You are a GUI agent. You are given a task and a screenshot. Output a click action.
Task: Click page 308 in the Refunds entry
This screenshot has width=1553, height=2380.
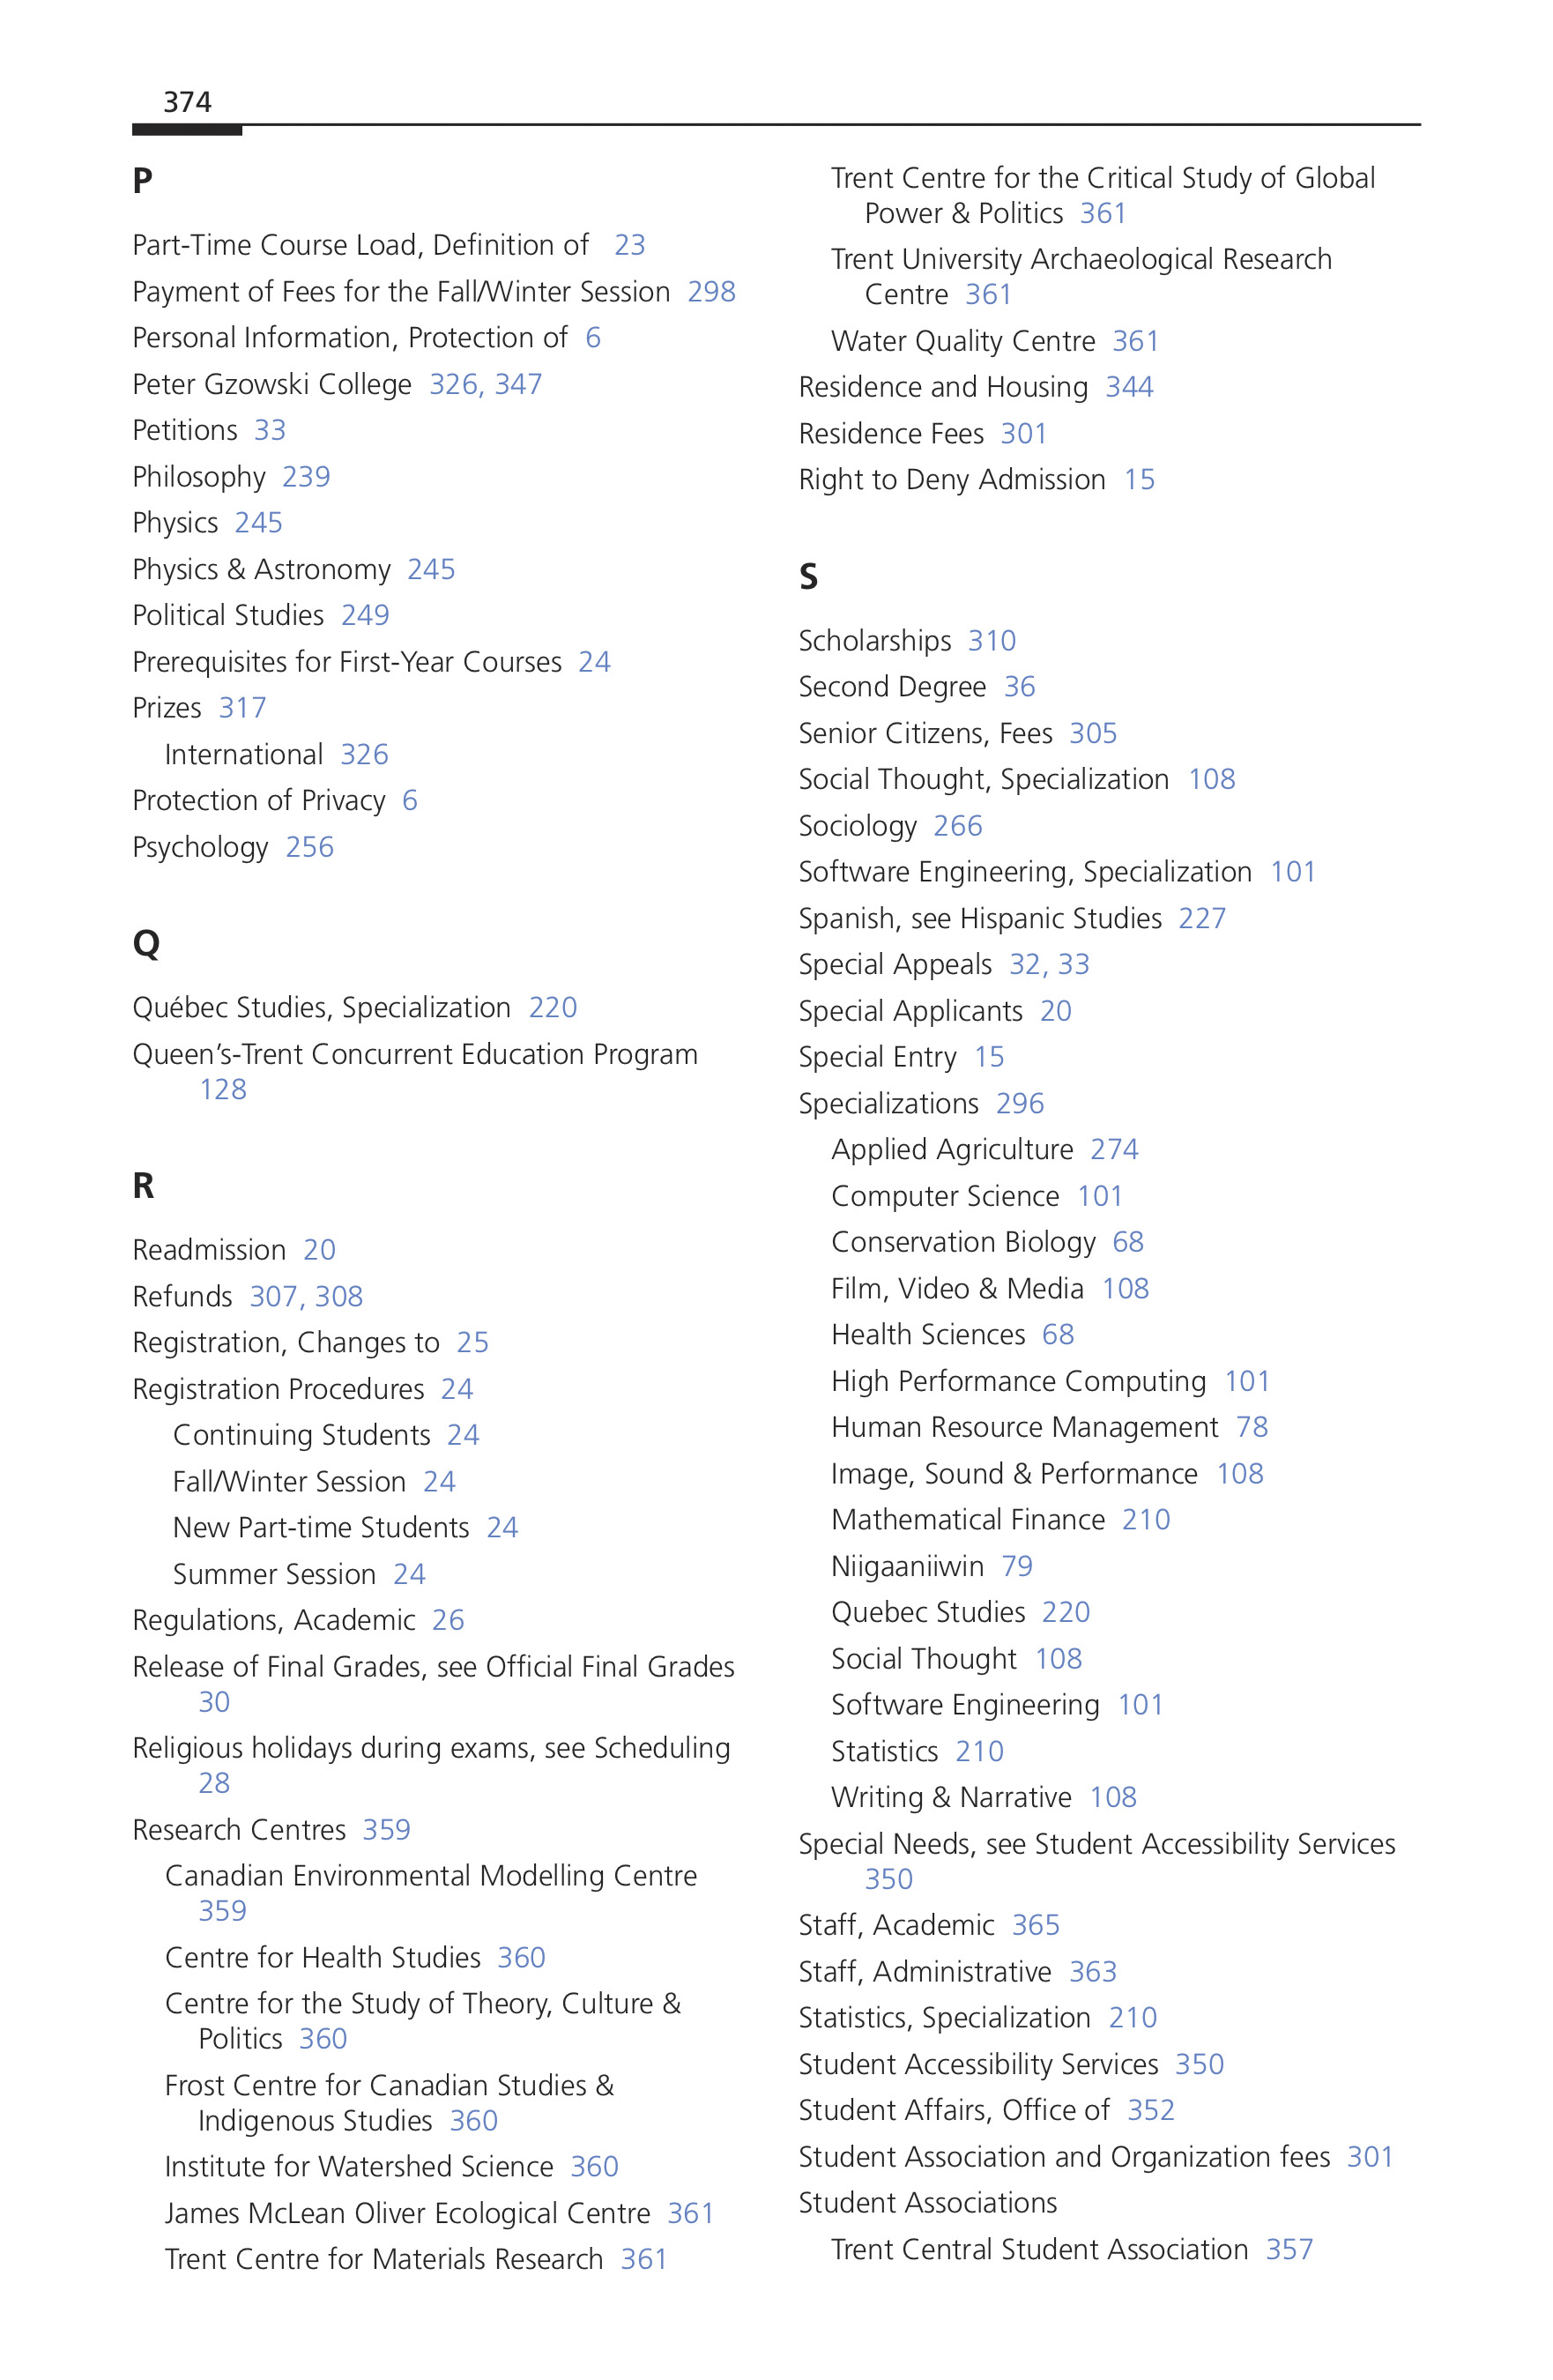coord(339,1297)
